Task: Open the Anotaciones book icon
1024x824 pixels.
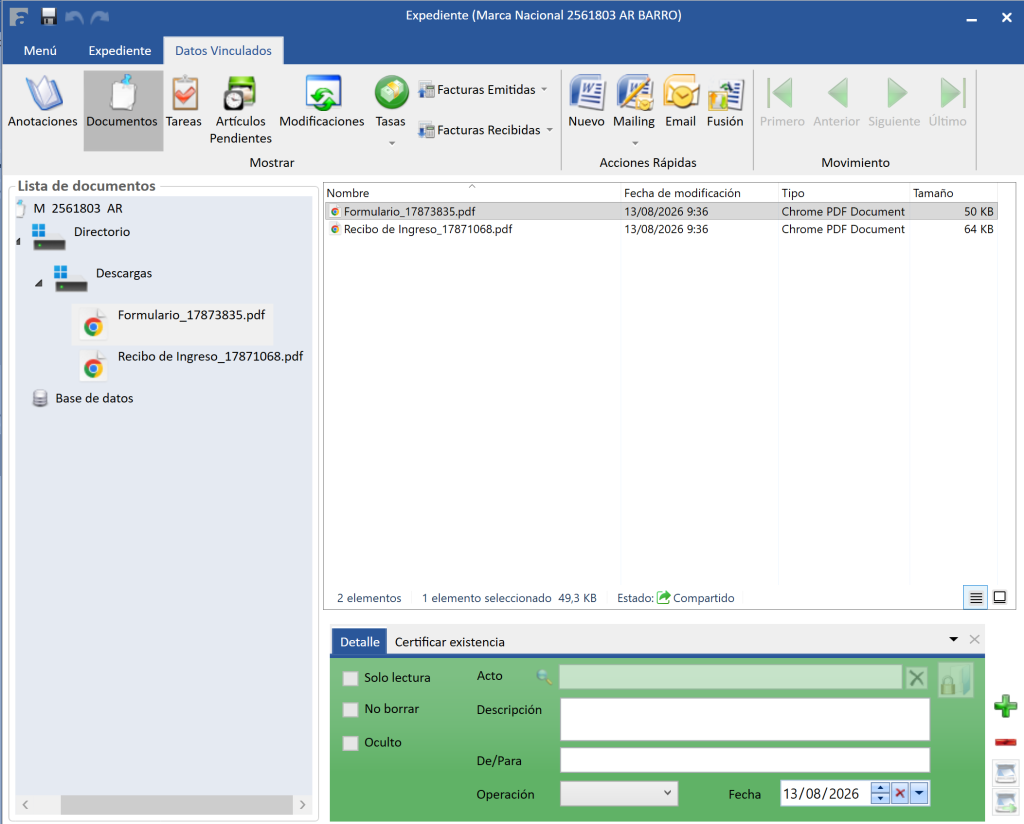Action: (x=42, y=93)
